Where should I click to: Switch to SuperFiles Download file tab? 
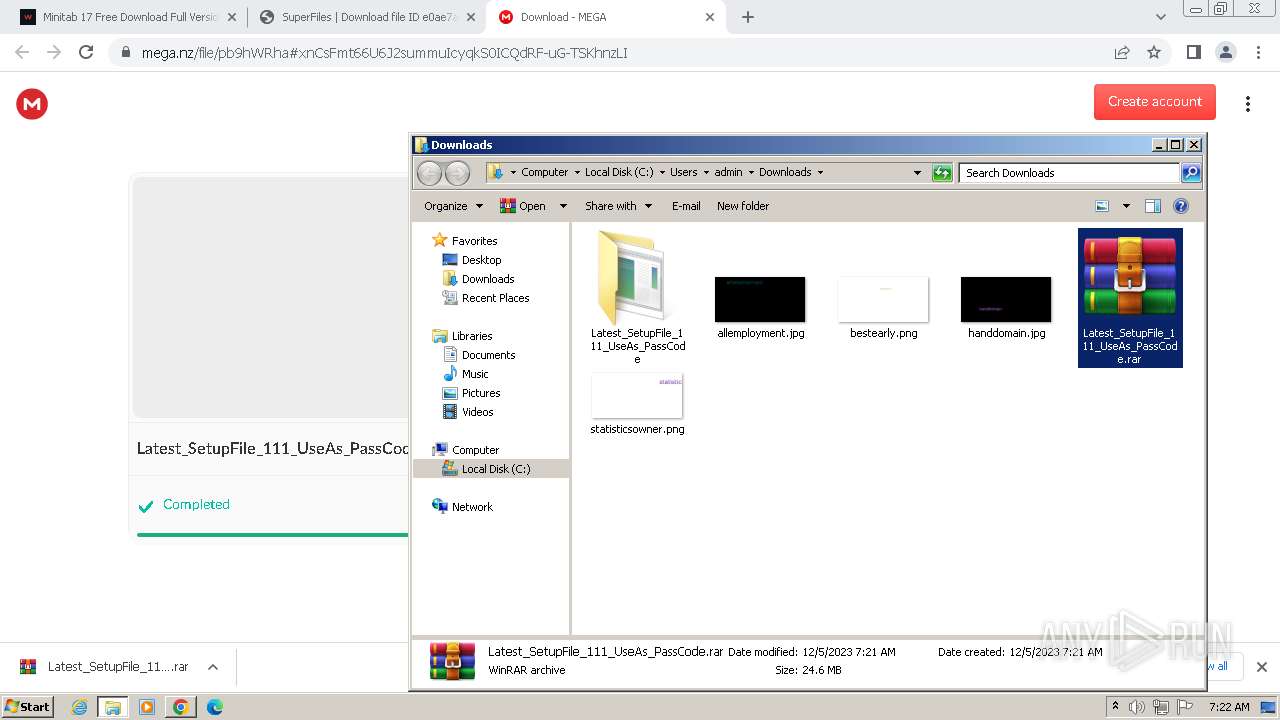pyautogui.click(x=366, y=17)
